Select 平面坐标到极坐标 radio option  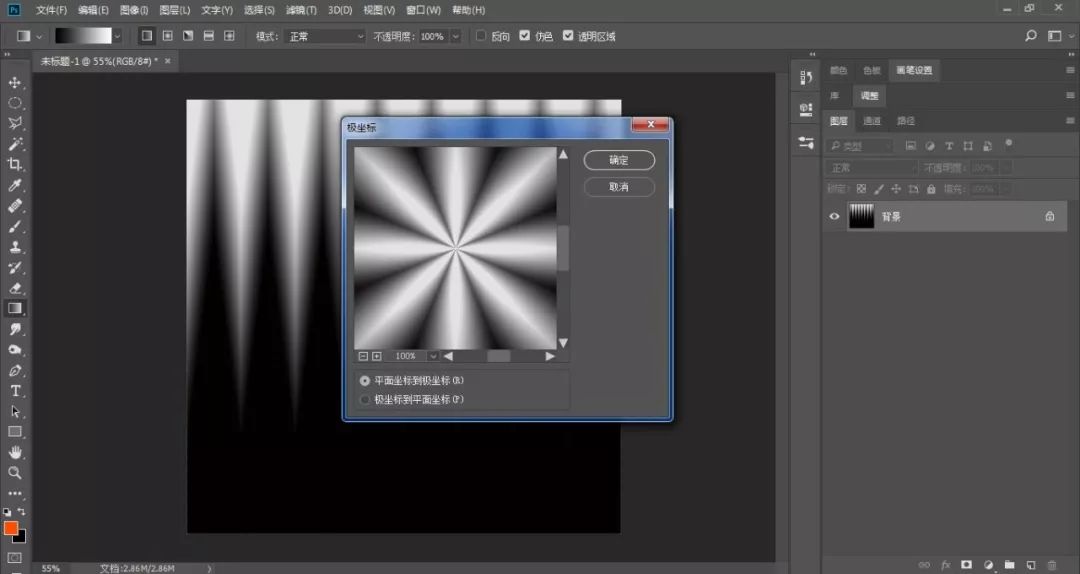click(x=365, y=381)
